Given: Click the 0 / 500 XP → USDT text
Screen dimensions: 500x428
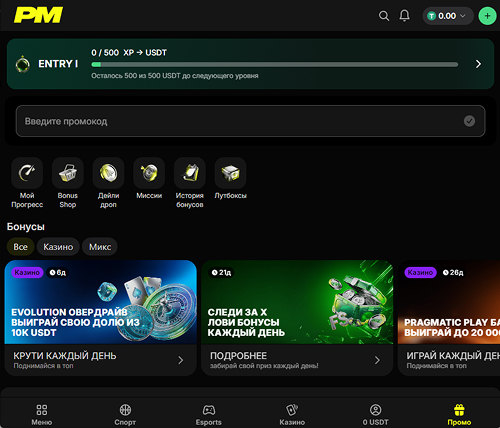Looking at the screenshot, I should (129, 53).
